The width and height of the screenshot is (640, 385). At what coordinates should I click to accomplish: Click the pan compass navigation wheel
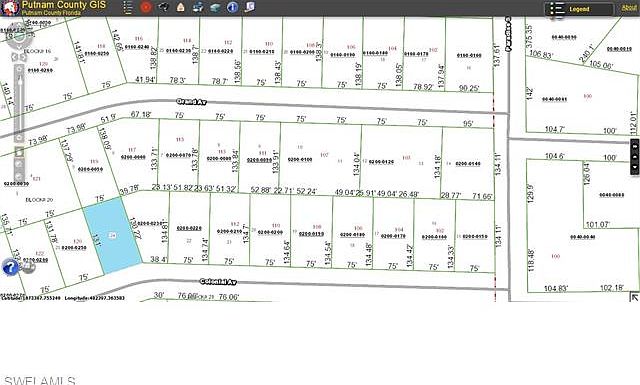click(x=18, y=37)
